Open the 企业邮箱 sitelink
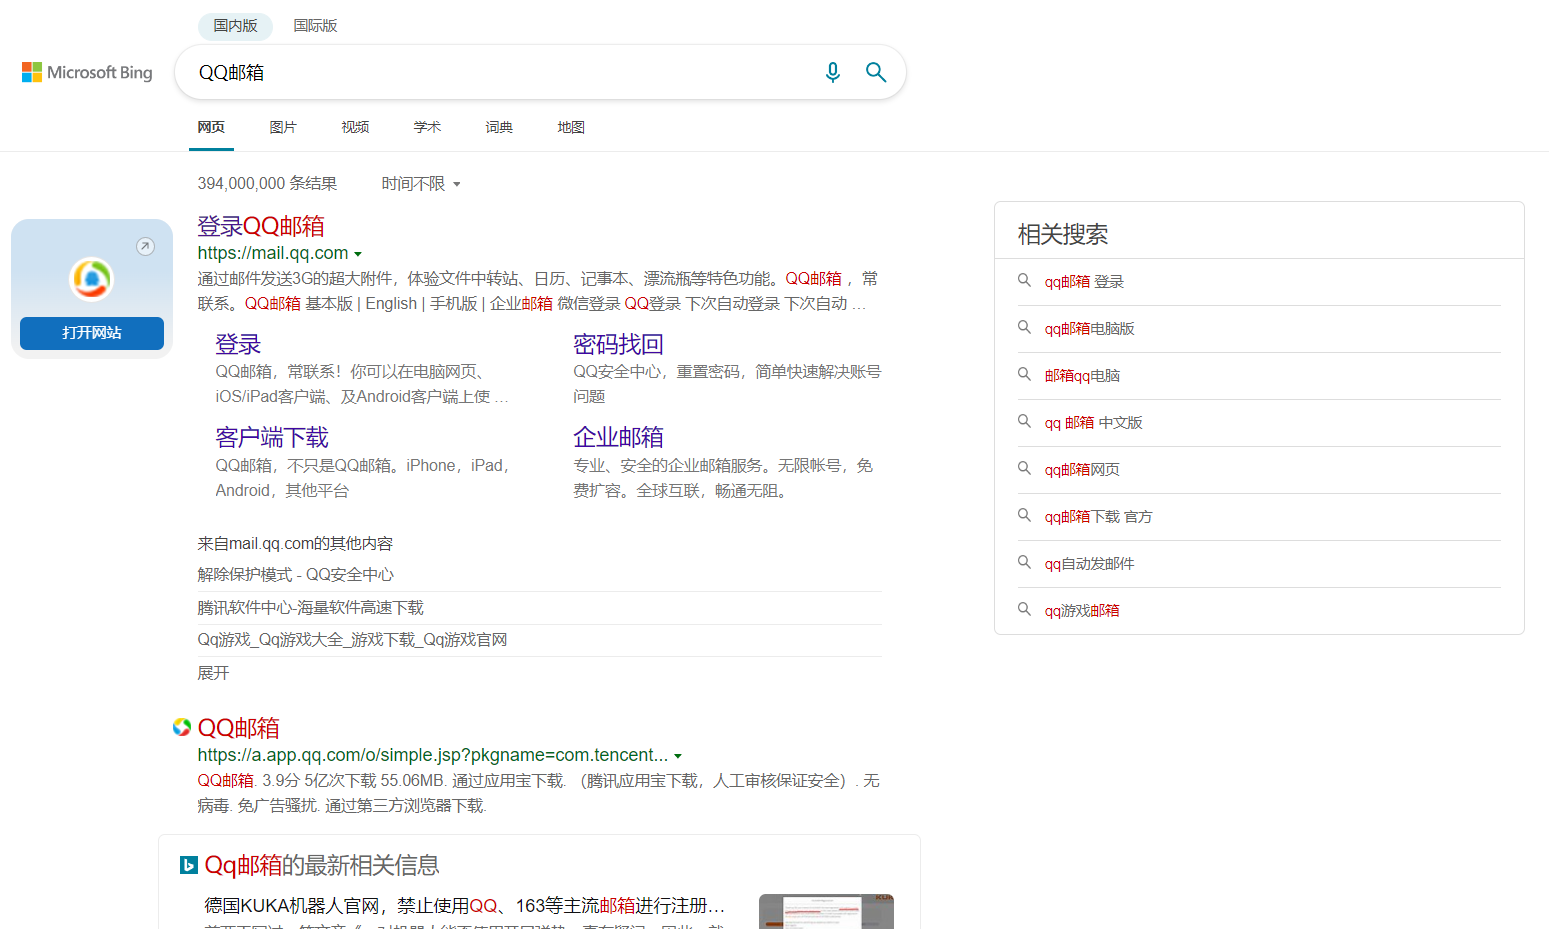Screen dimensions: 1549x929 (x=618, y=438)
